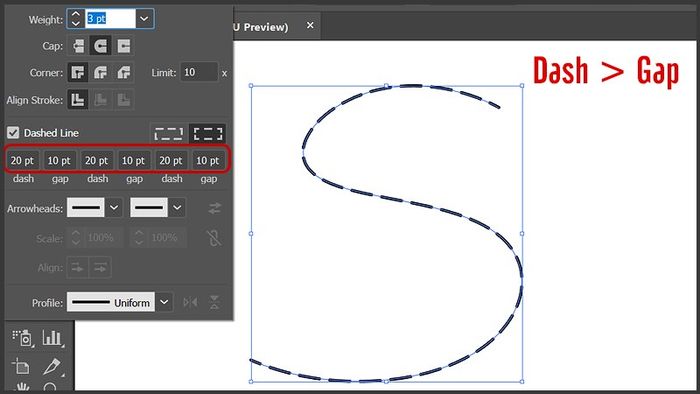The image size is (700, 394).
Task: Click the Uniform profile preview box
Action: 111,302
